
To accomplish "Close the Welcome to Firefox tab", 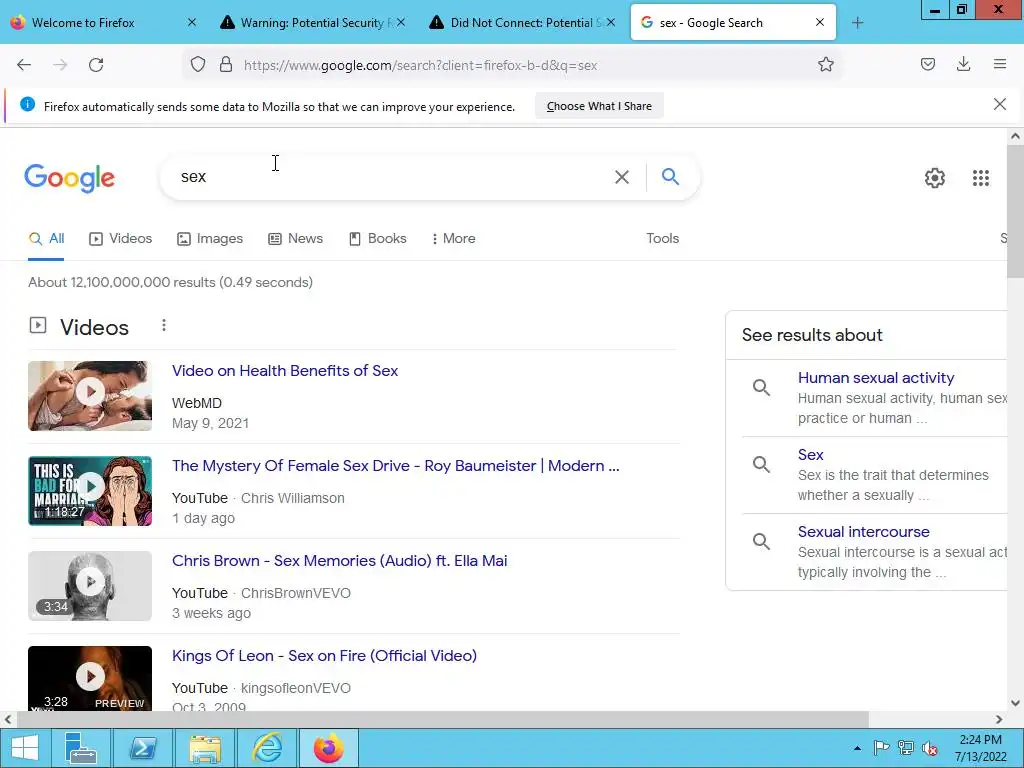I will tap(191, 22).
